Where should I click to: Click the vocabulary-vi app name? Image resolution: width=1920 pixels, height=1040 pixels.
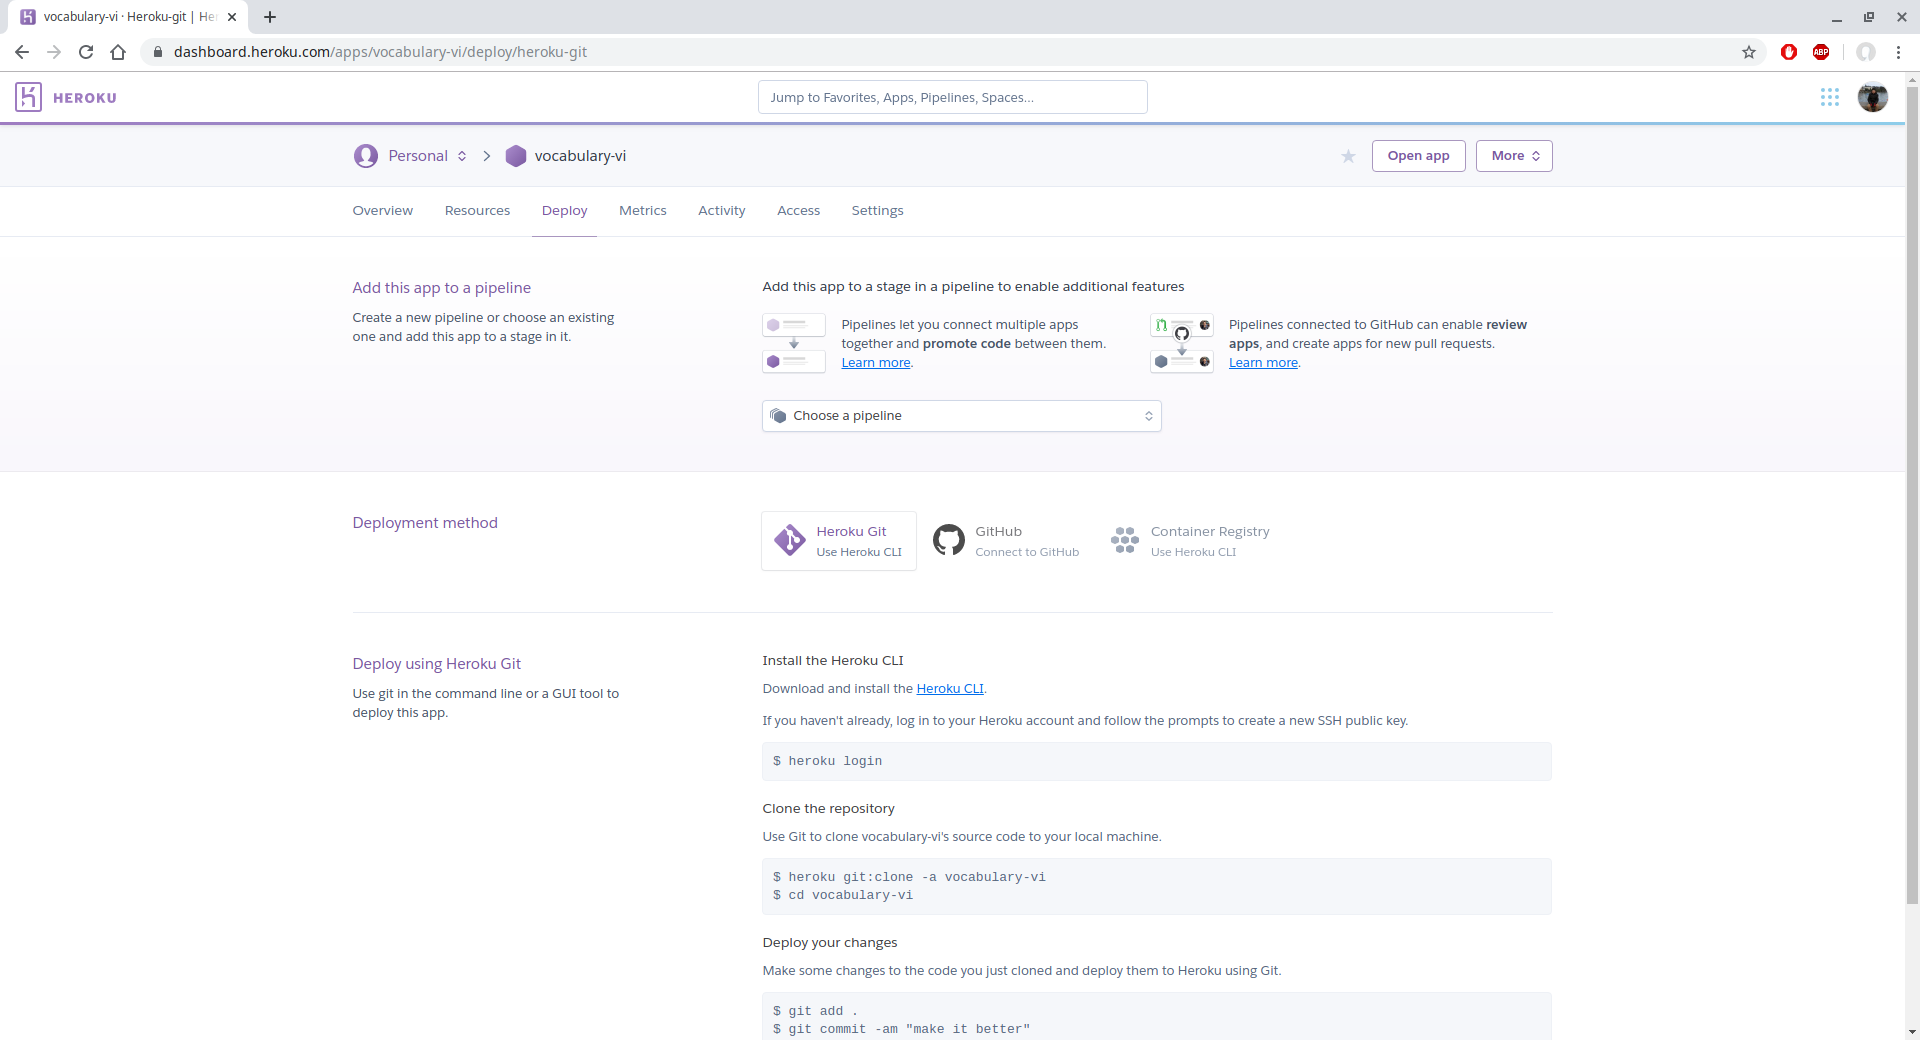click(580, 156)
